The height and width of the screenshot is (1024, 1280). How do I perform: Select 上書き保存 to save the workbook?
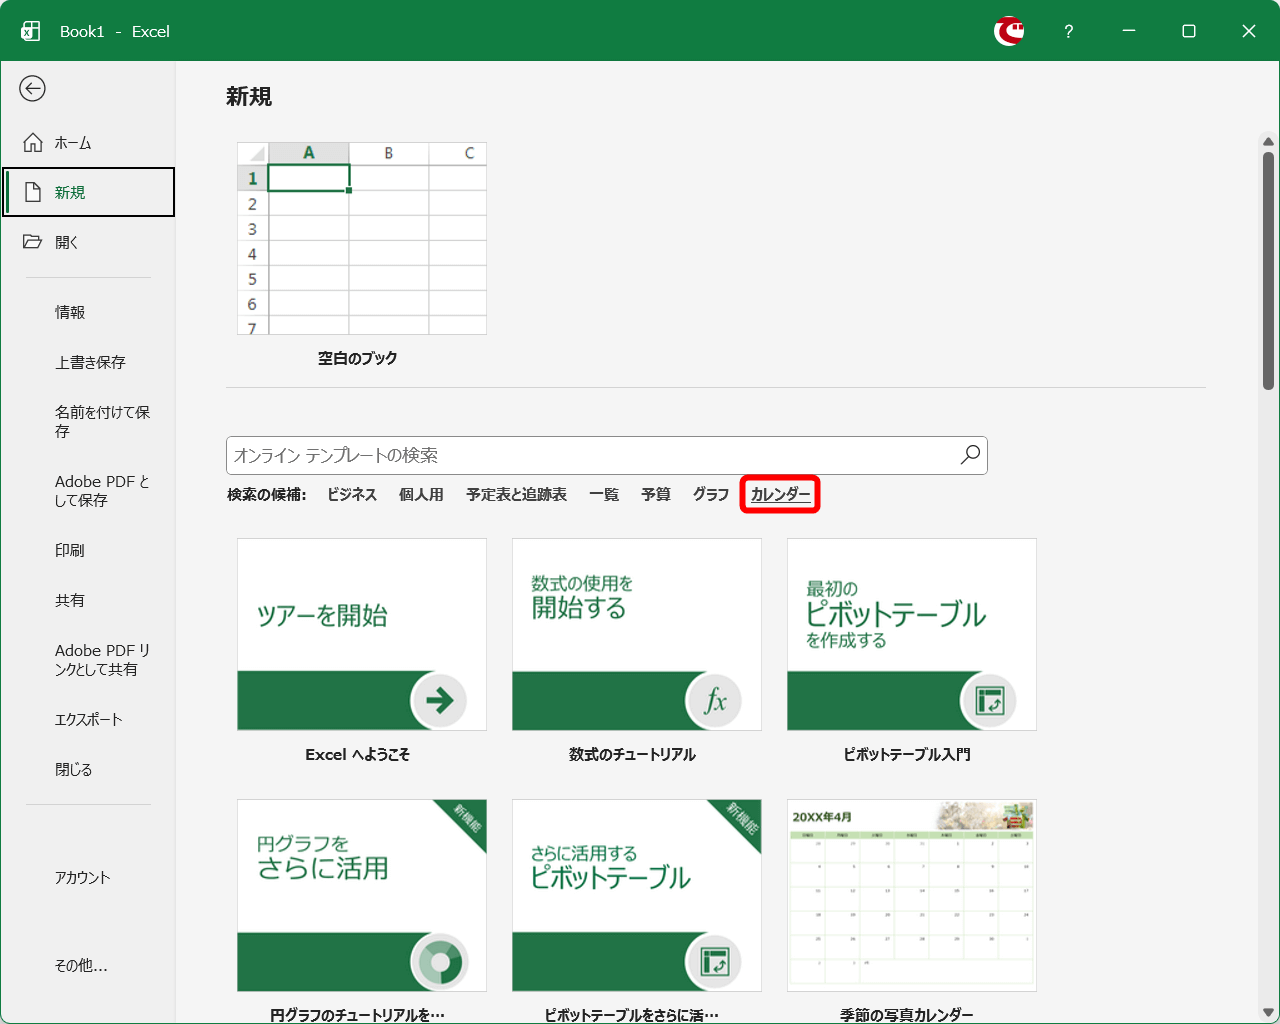(90, 362)
